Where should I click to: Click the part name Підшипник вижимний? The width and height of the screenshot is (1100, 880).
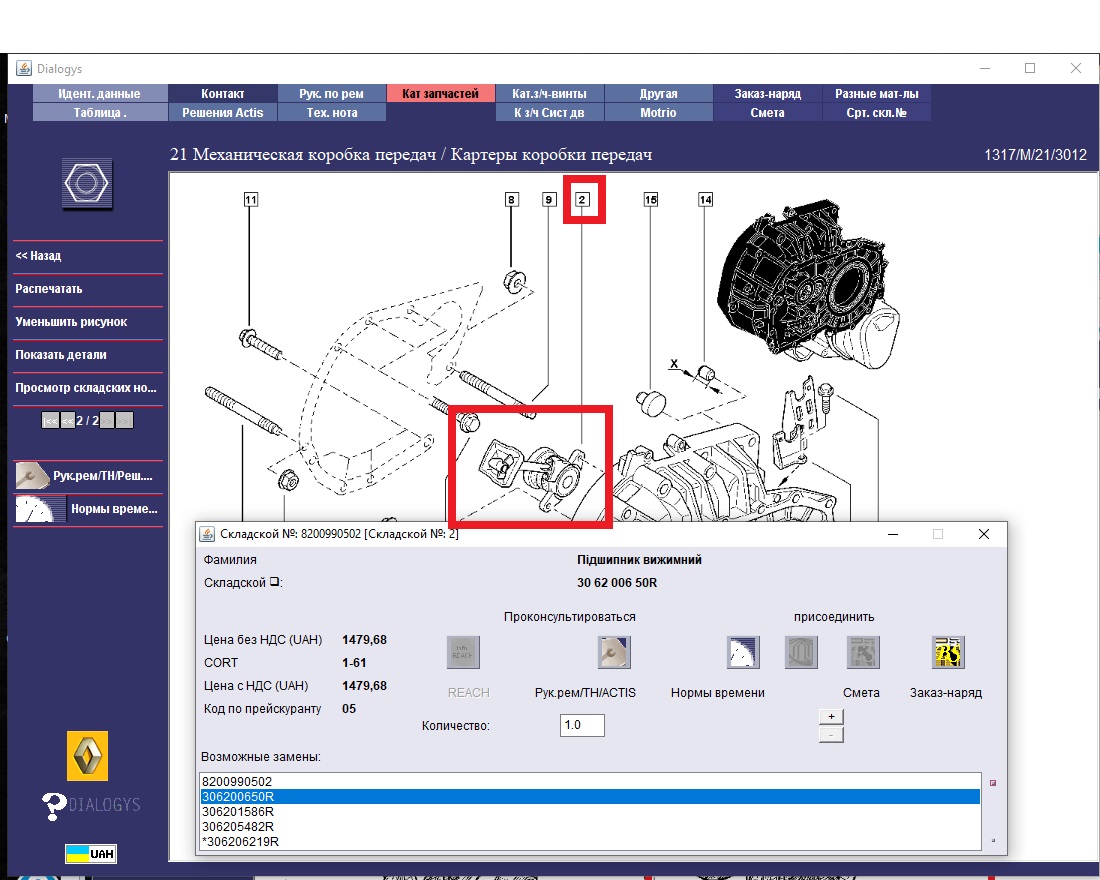pyautogui.click(x=639, y=560)
